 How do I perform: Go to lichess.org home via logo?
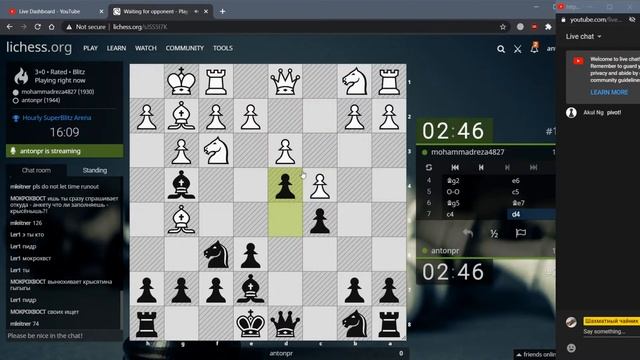pyautogui.click(x=39, y=47)
